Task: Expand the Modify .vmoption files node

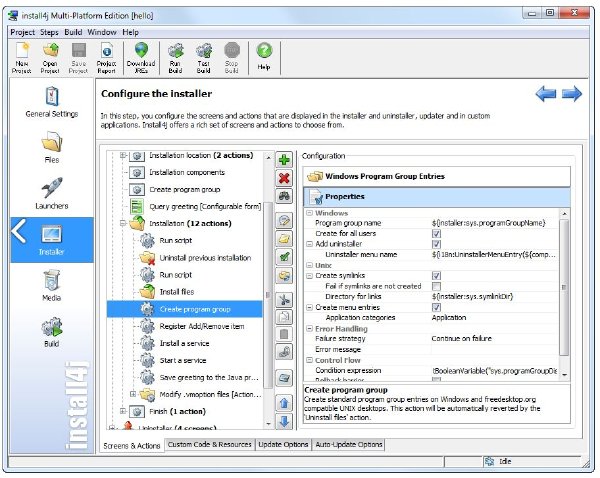Action: click(133, 394)
